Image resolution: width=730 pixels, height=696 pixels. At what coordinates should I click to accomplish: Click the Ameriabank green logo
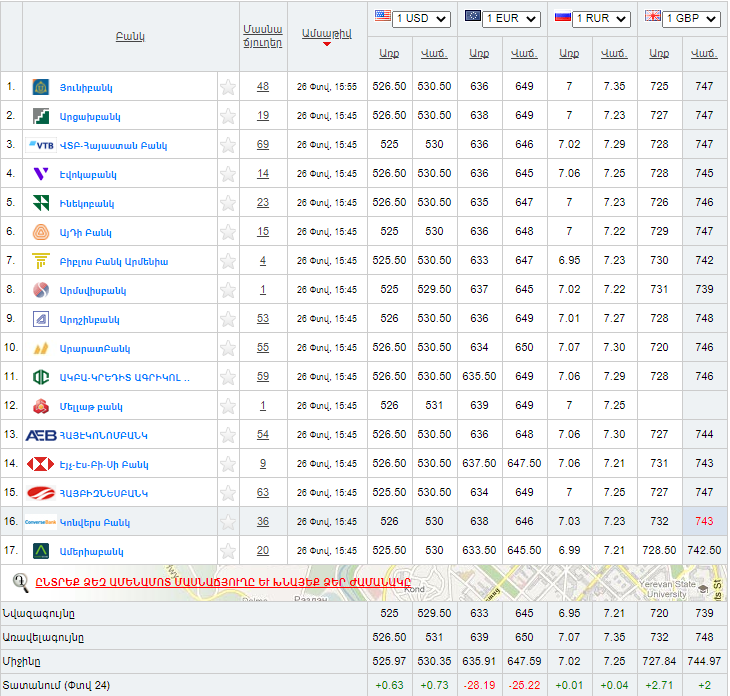pyautogui.click(x=41, y=551)
